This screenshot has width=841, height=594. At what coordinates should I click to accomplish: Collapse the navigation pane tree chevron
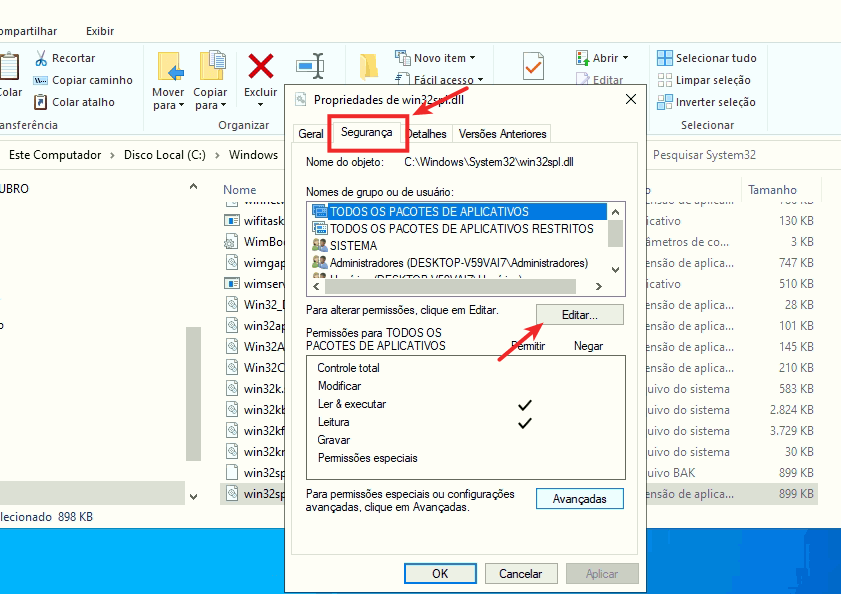click(194, 187)
